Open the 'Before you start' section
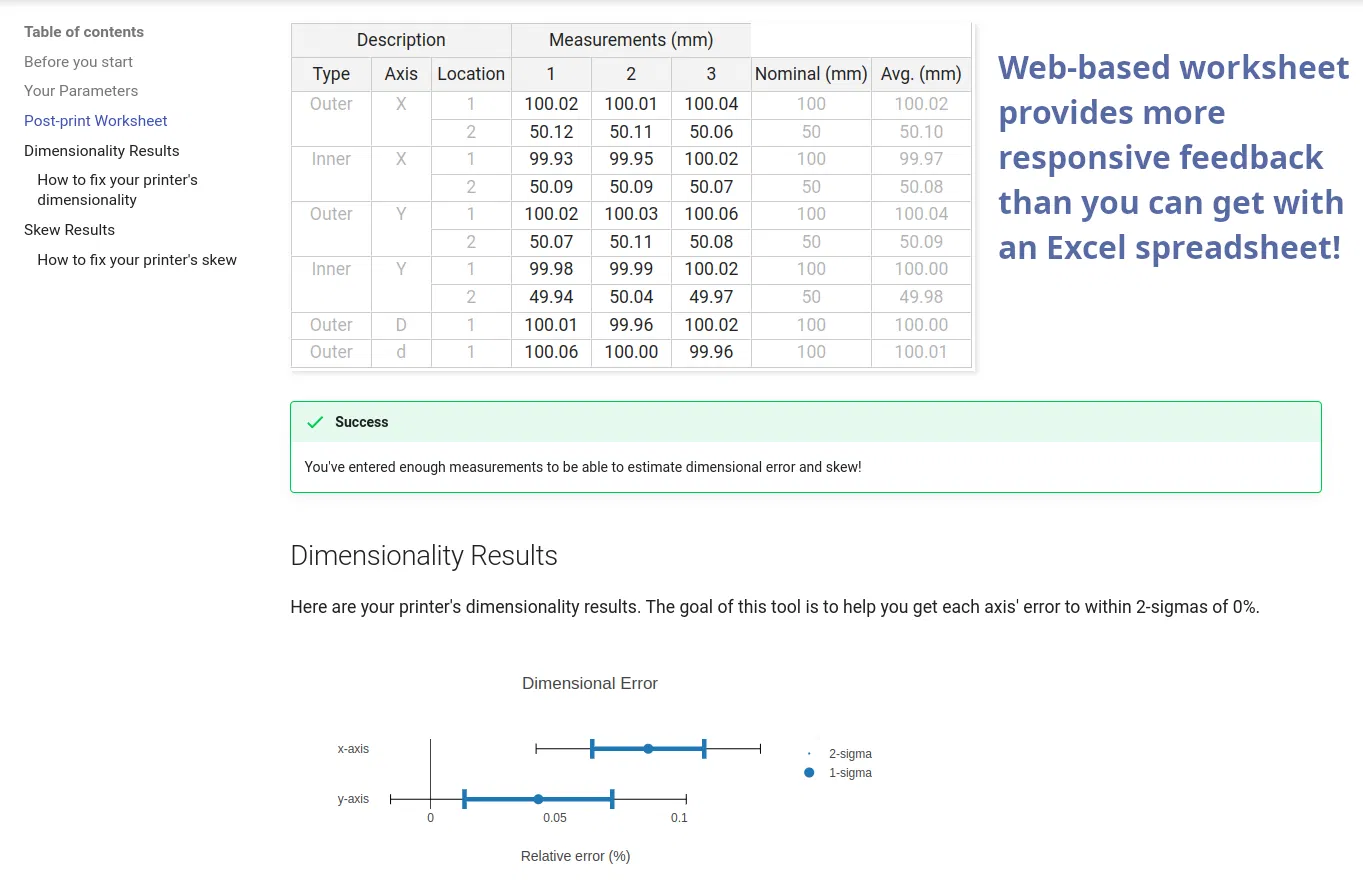 (x=78, y=62)
